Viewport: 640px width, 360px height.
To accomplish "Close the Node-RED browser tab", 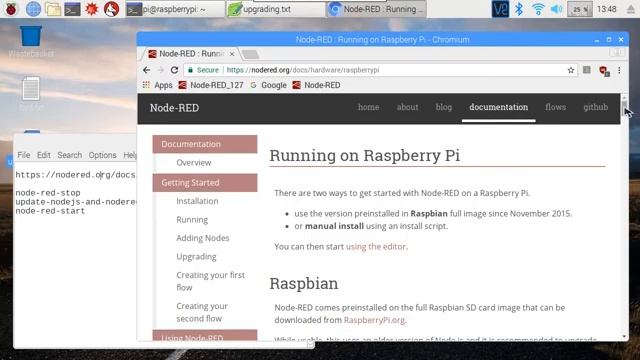I will click(232, 54).
